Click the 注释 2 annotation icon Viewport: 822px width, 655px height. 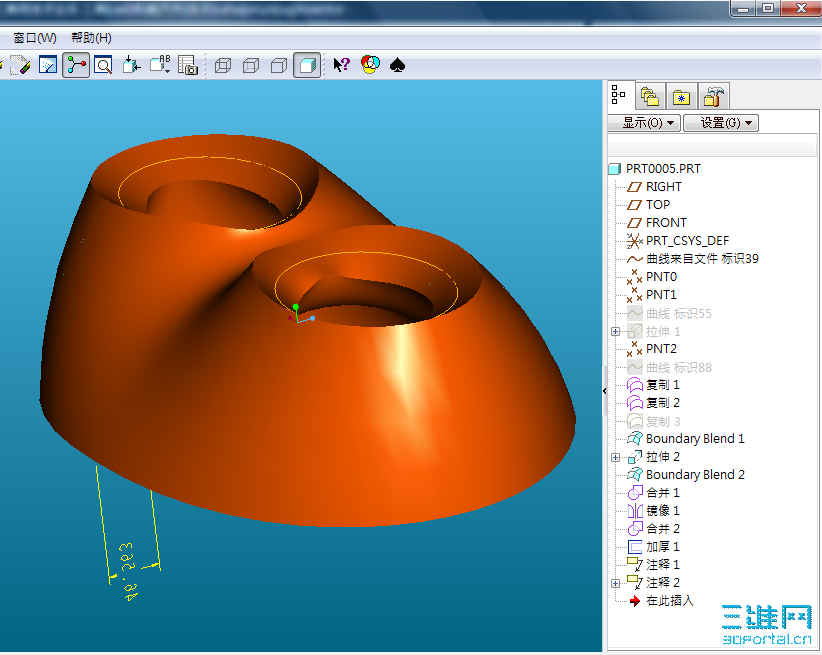coord(635,583)
